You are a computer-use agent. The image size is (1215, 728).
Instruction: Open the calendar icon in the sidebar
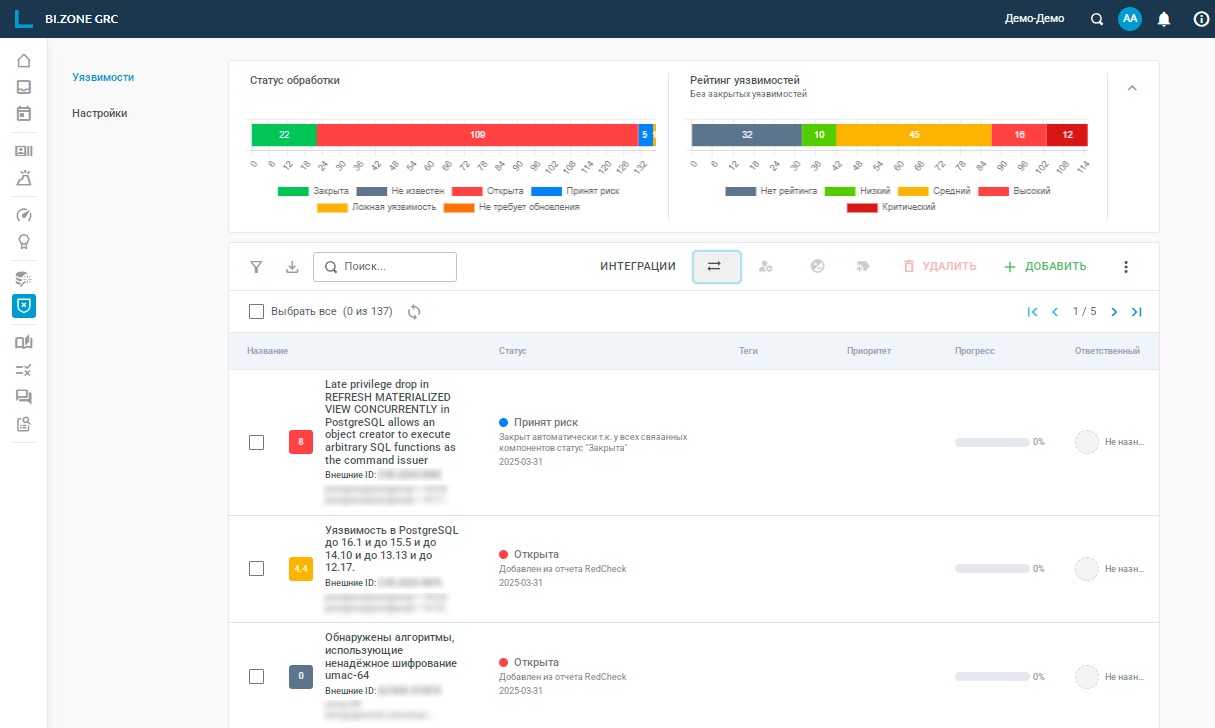tap(24, 113)
